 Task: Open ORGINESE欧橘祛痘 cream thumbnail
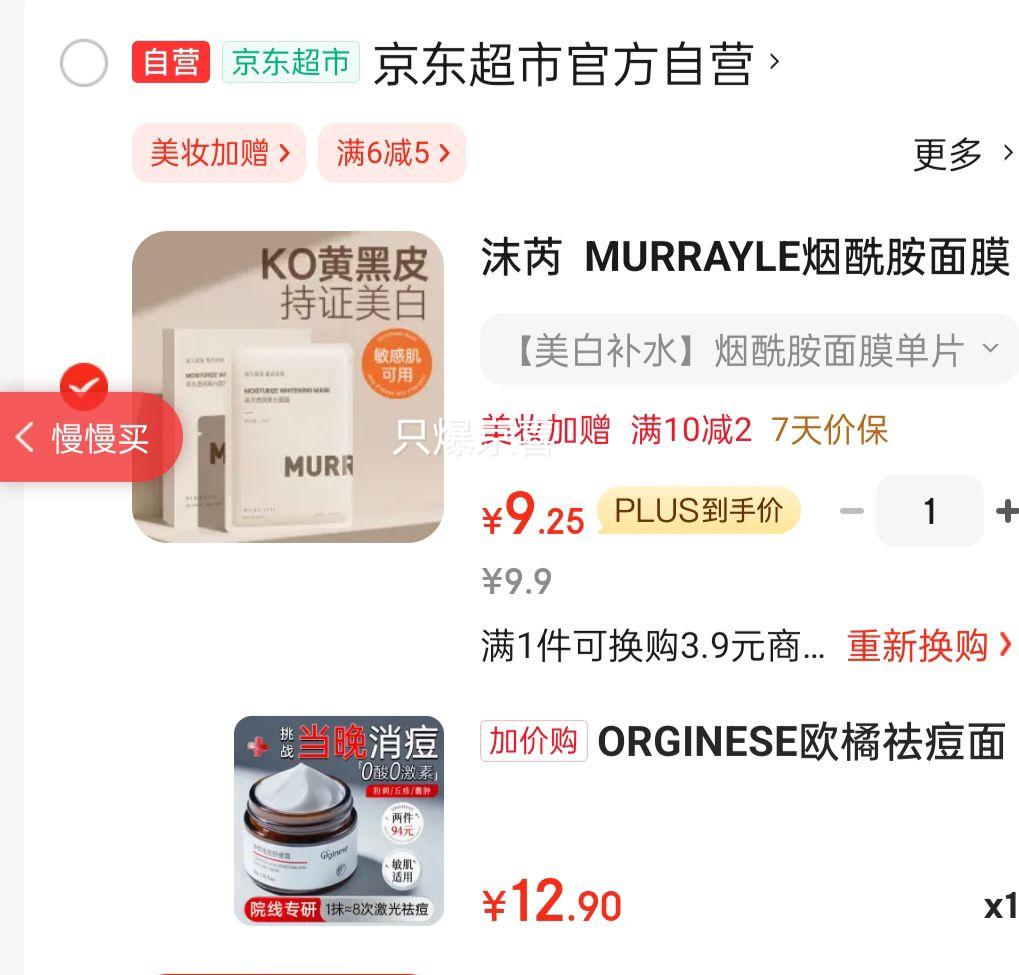coord(339,820)
